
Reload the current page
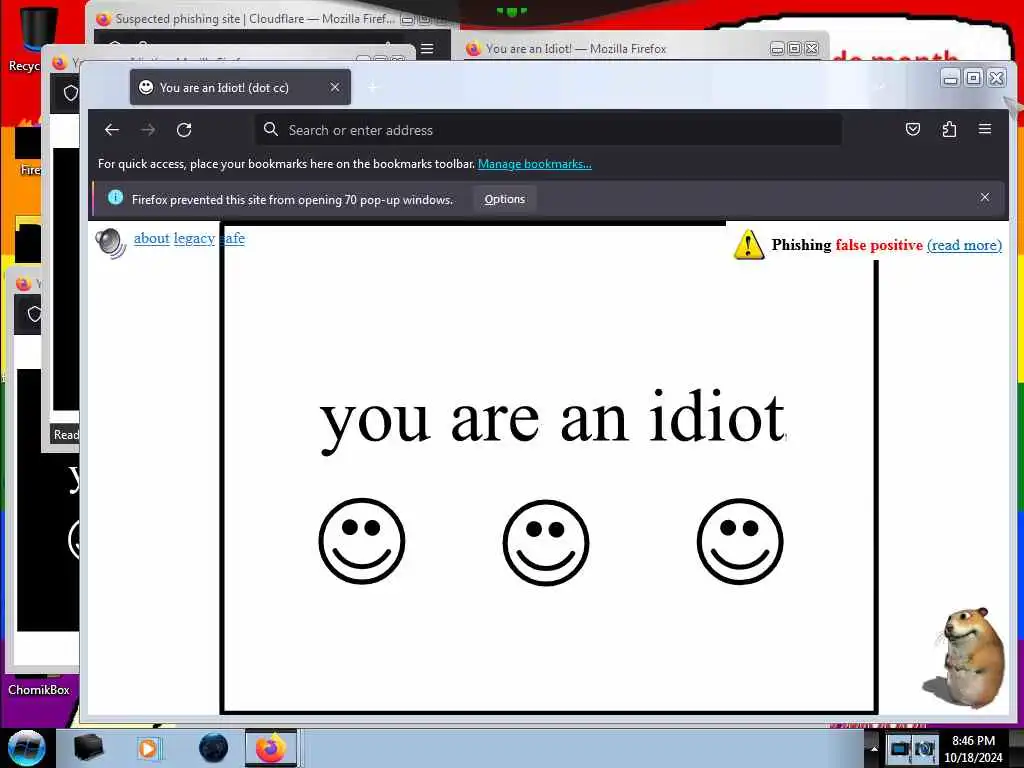pyautogui.click(x=184, y=129)
